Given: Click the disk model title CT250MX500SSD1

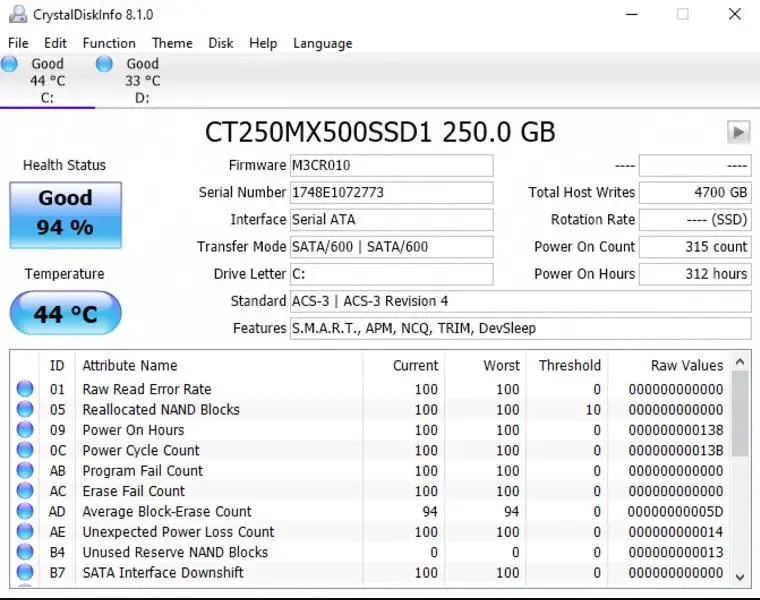Looking at the screenshot, I should 318,132.
